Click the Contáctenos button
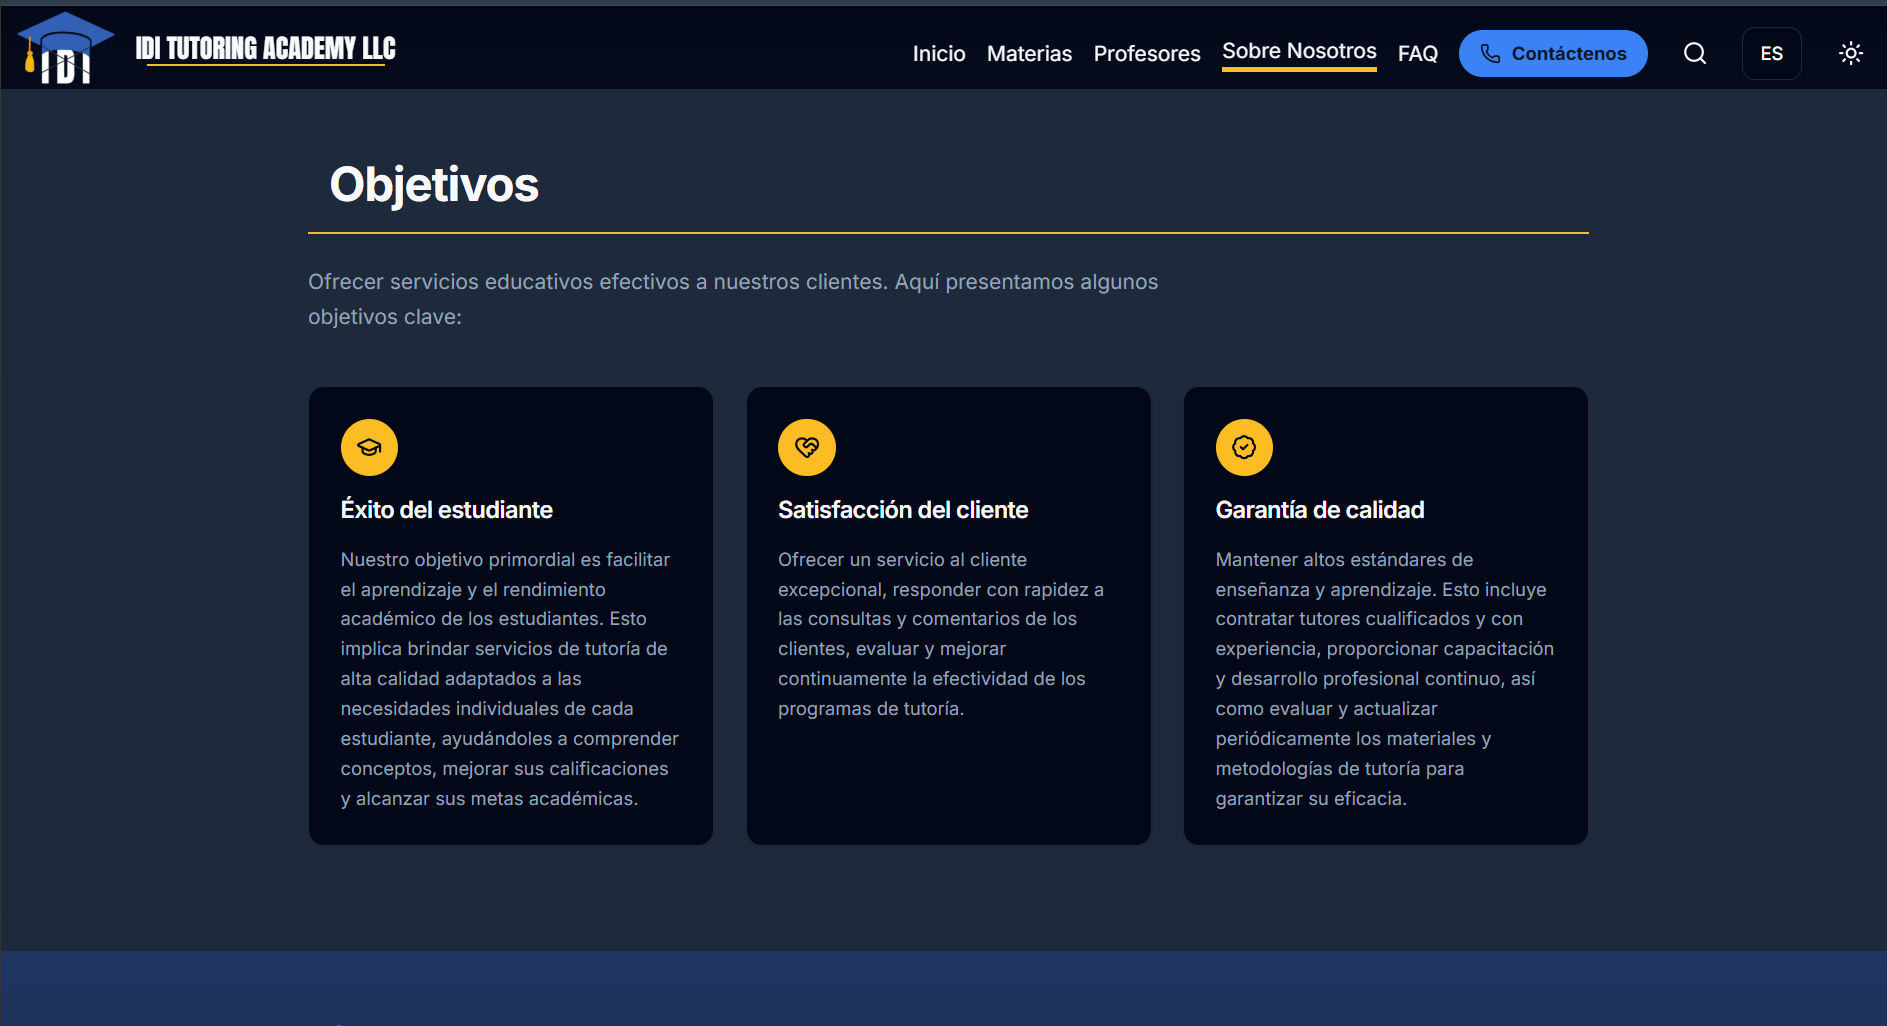 coord(1553,53)
